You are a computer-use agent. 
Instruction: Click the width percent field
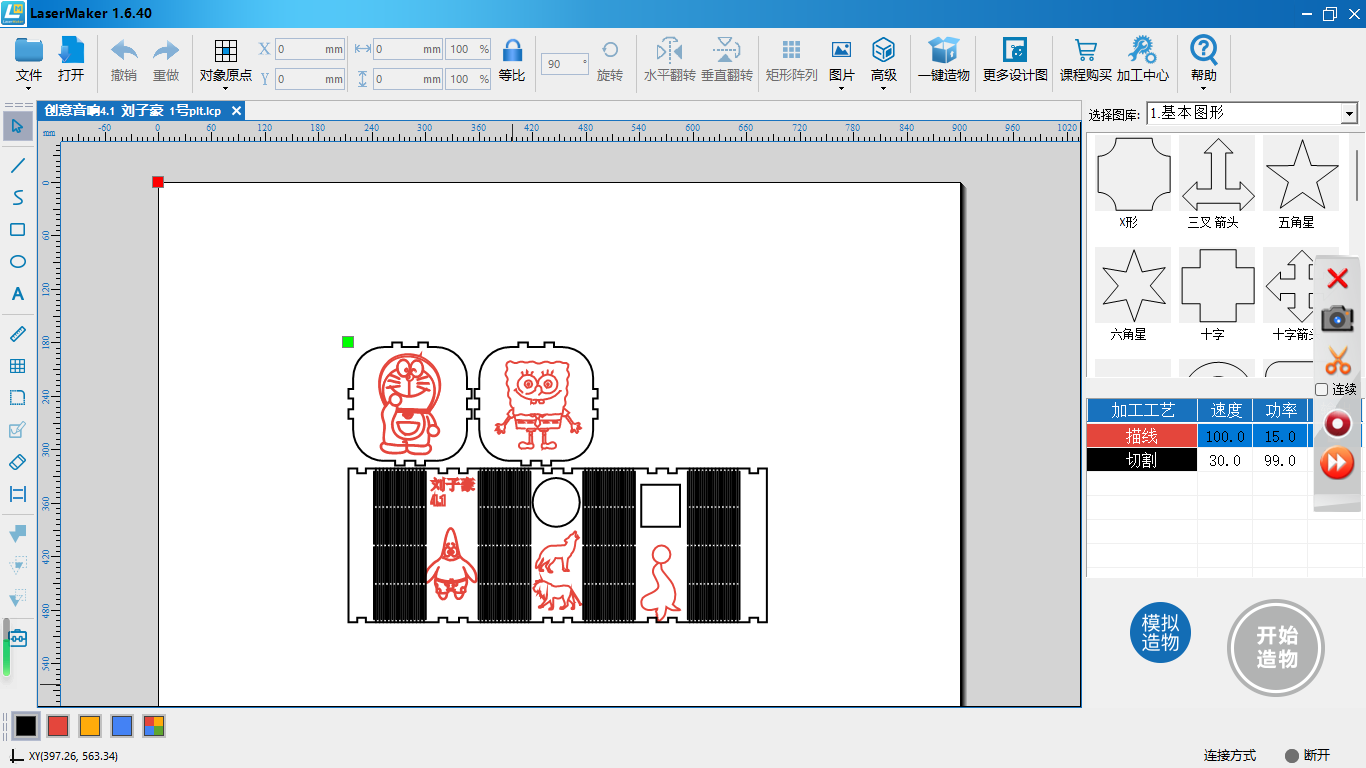[x=469, y=48]
